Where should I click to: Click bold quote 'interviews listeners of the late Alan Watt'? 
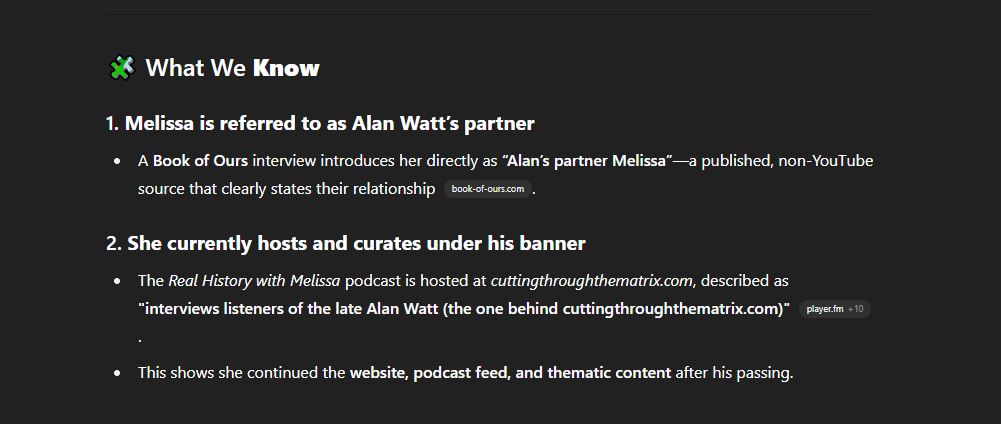pyautogui.click(x=289, y=309)
